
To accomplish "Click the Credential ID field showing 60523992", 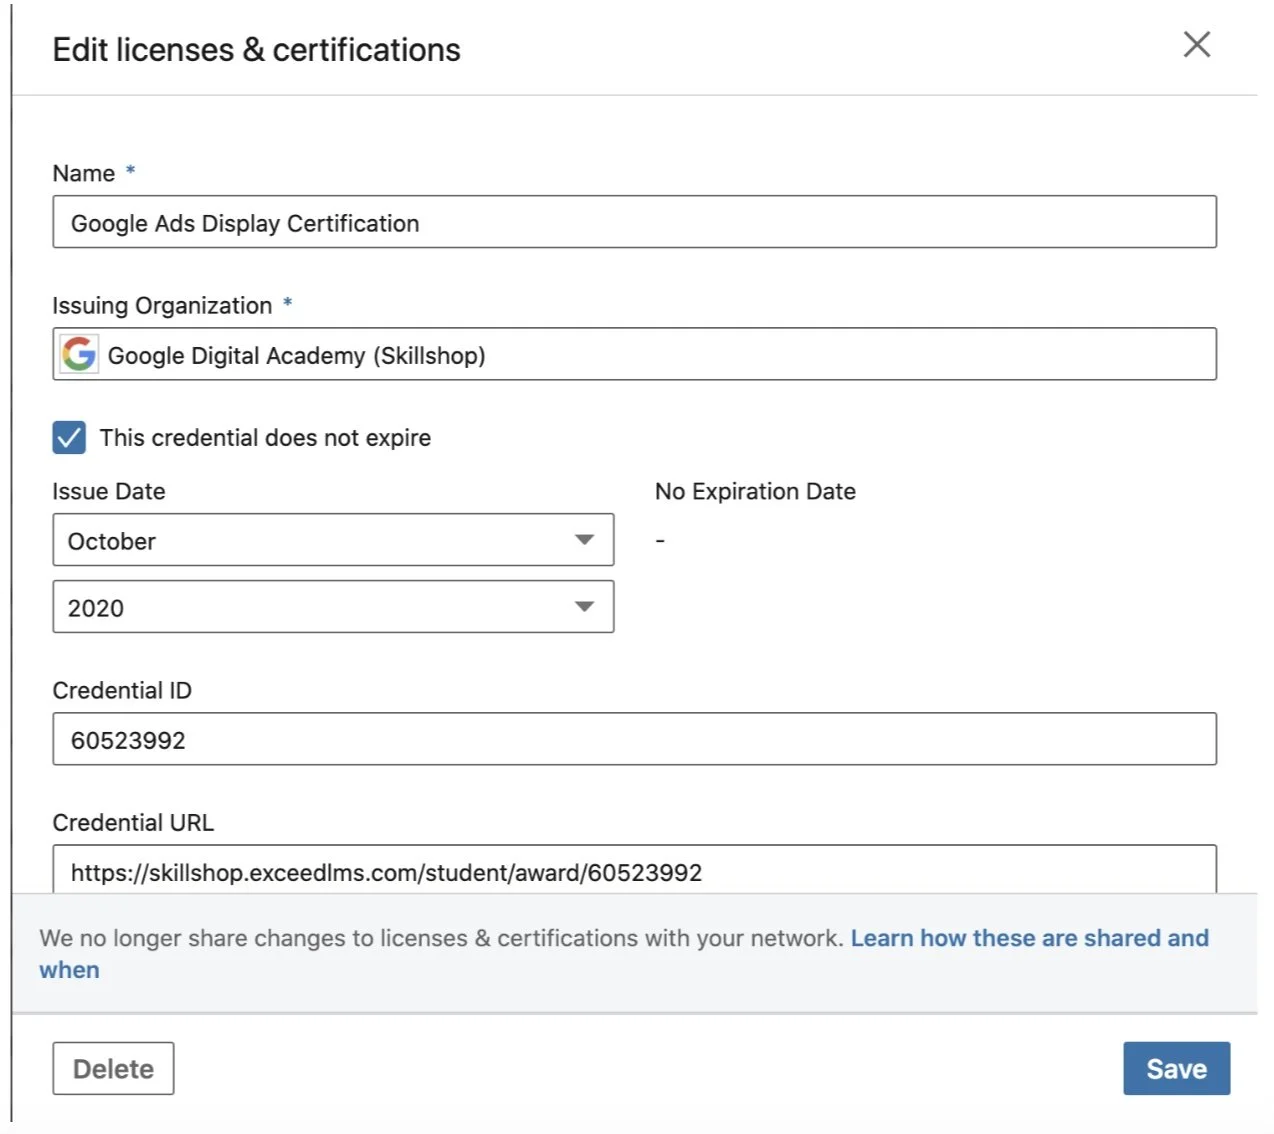I will (x=634, y=739).
